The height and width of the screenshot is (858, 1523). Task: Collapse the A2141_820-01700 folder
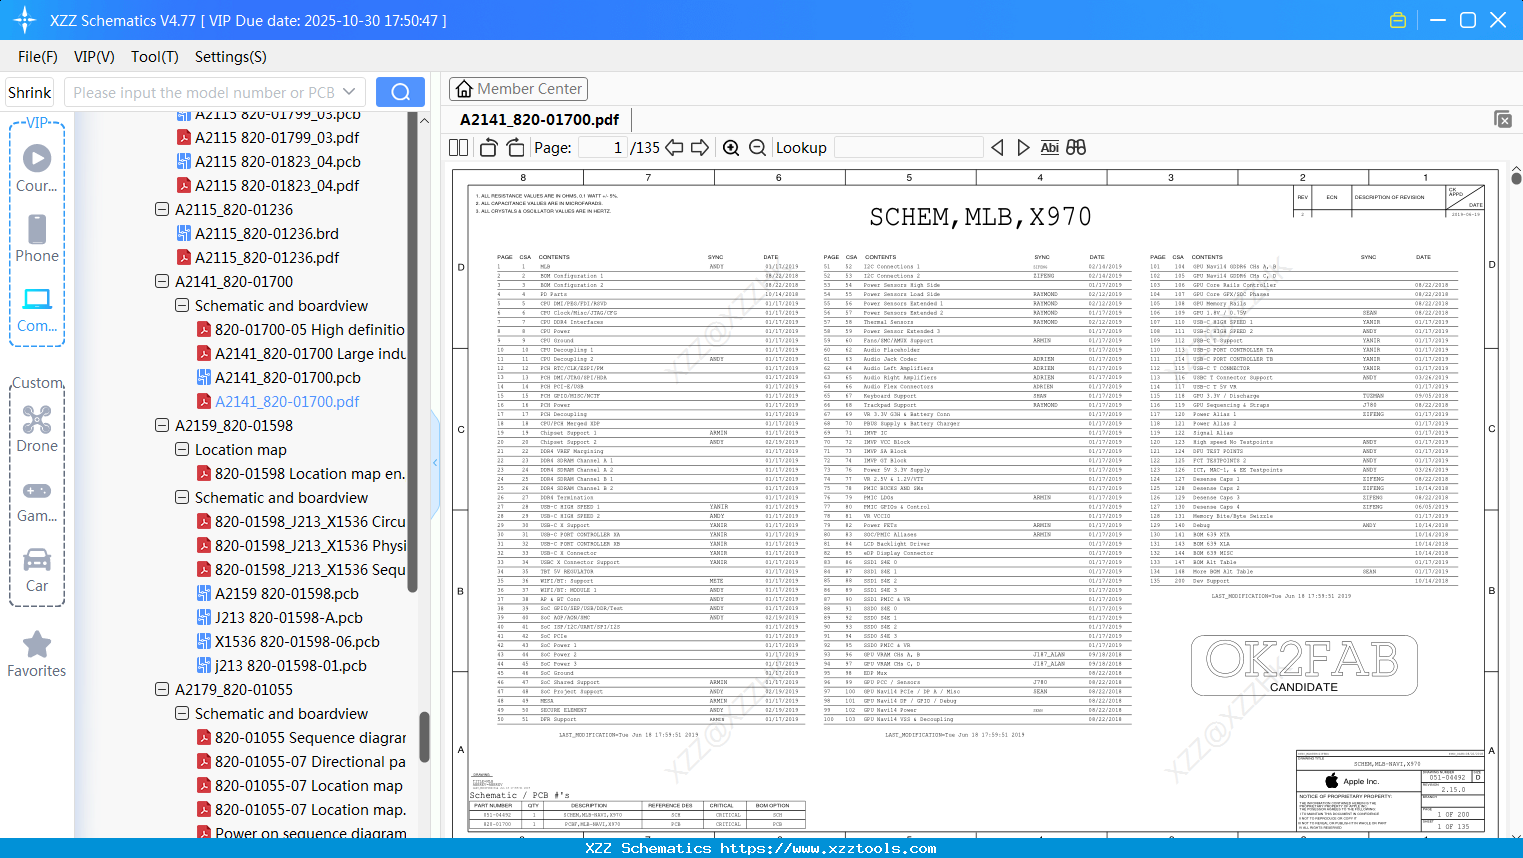[x=162, y=282]
